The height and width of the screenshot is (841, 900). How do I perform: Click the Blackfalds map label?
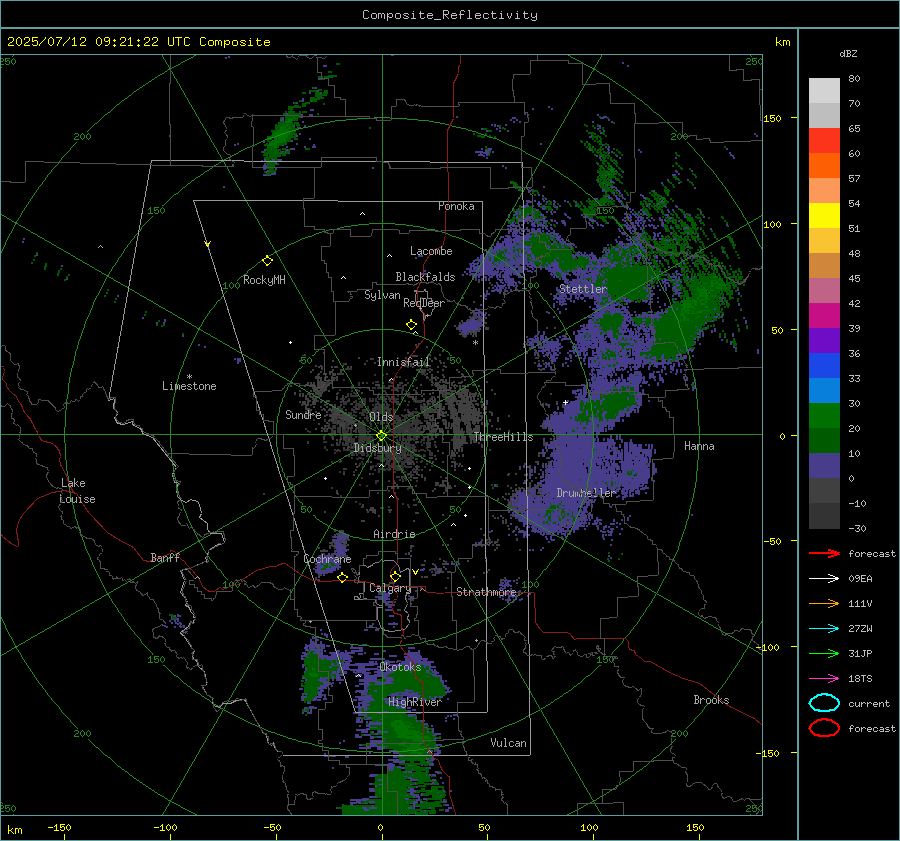(425, 277)
